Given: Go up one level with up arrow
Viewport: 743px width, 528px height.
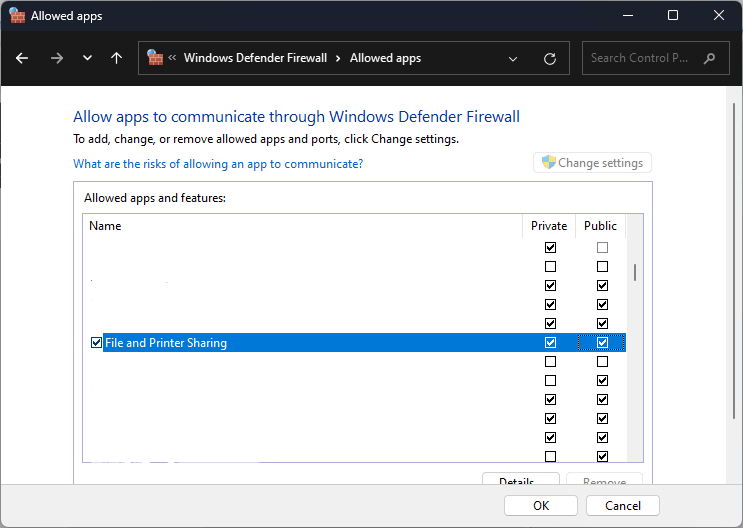Looking at the screenshot, I should [117, 58].
